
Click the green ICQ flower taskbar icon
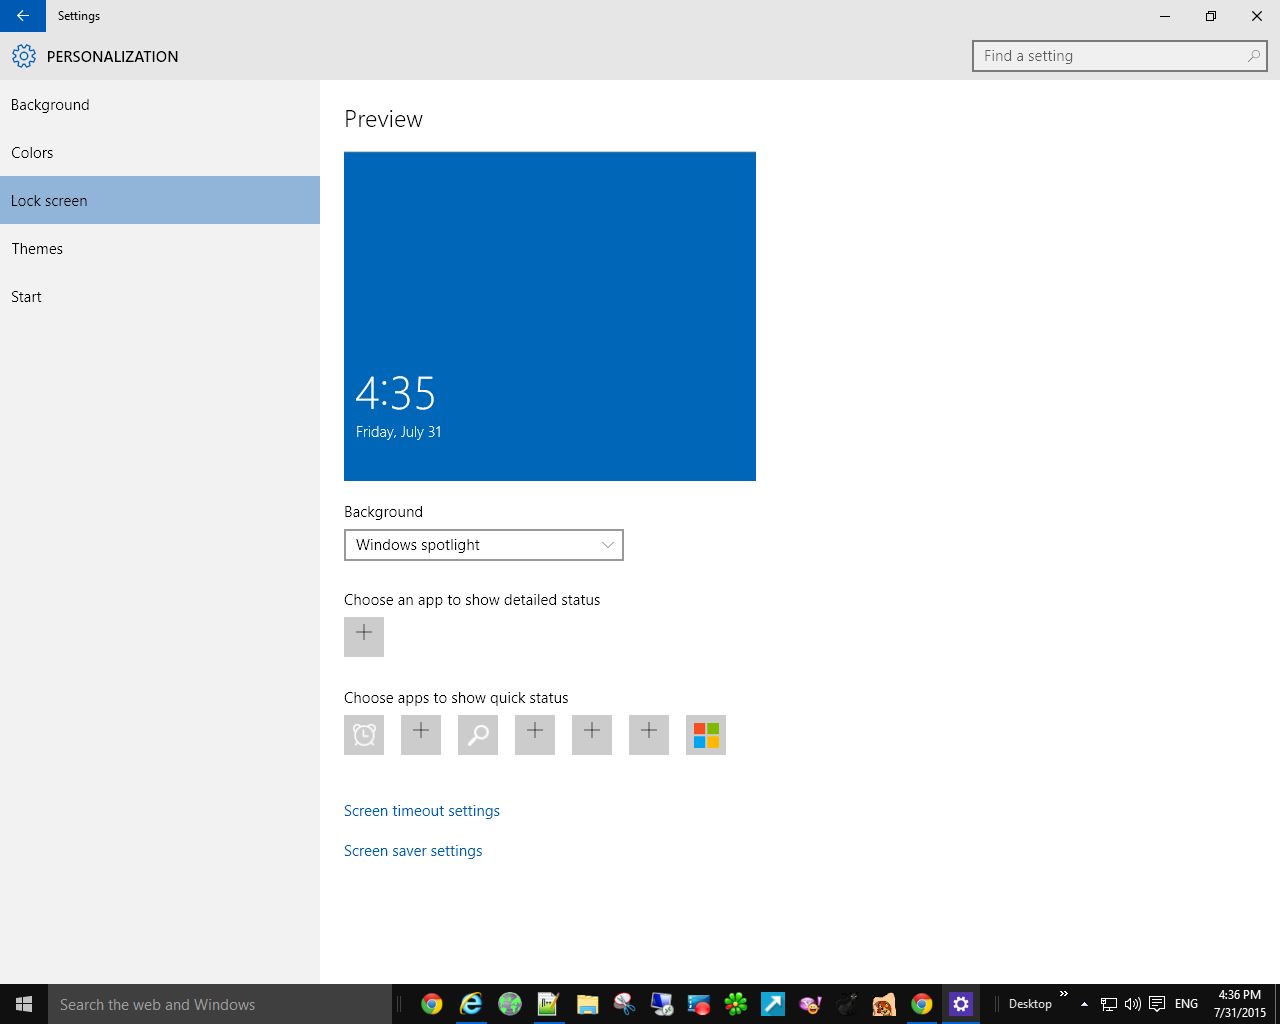(736, 1004)
